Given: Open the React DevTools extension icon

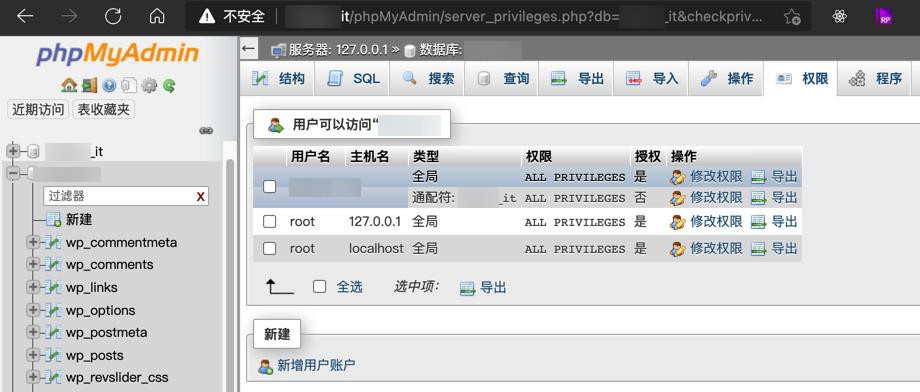Looking at the screenshot, I should (x=840, y=16).
